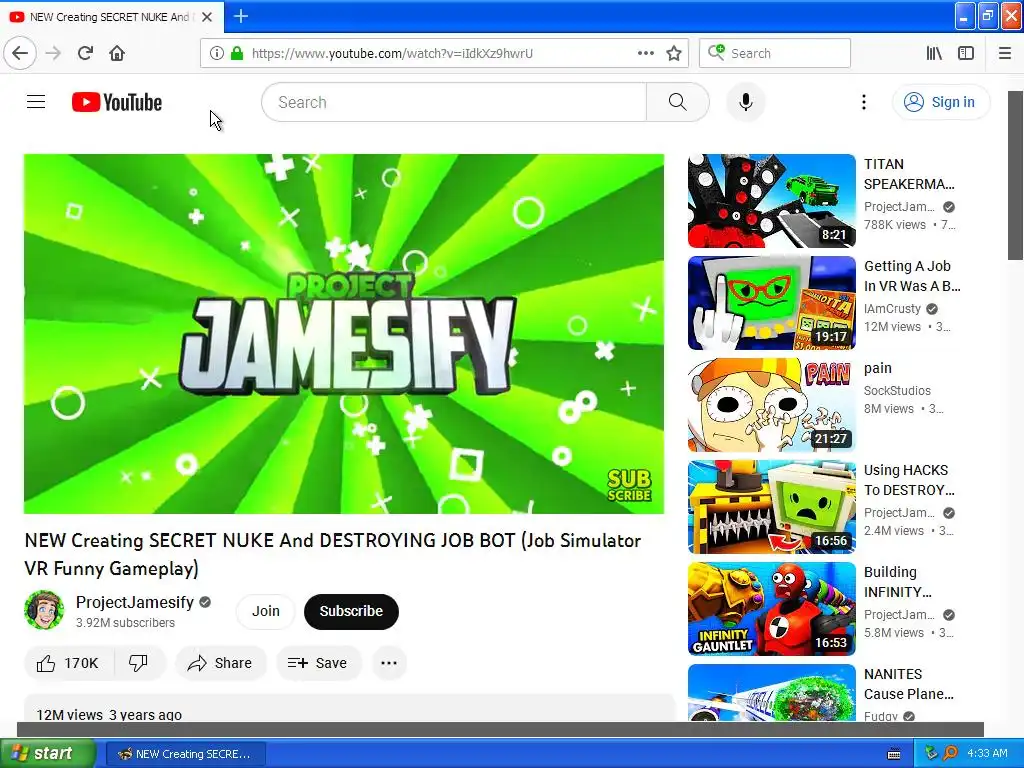The width and height of the screenshot is (1024, 768).
Task: Dislike the video with thumbs down
Action: 138,663
